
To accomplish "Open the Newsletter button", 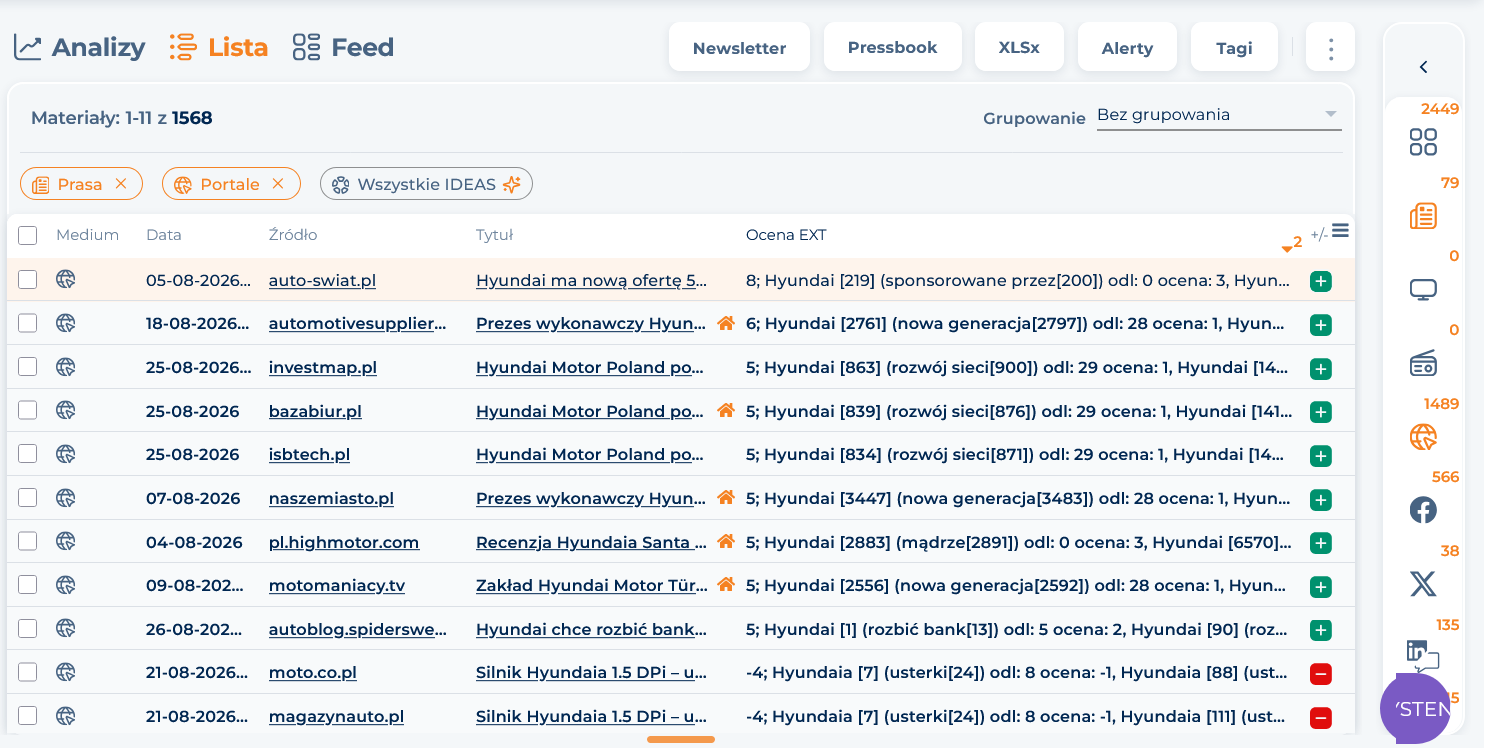I will (739, 48).
